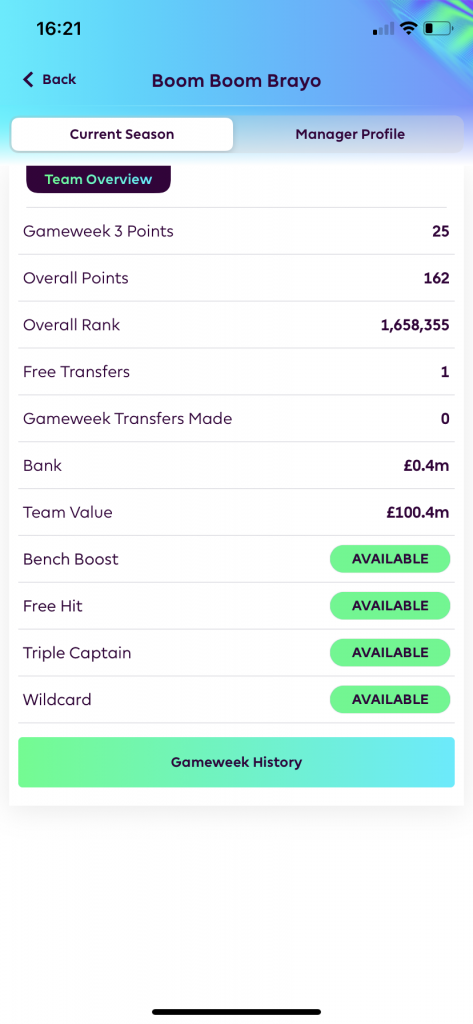The width and height of the screenshot is (473, 1024).
Task: Tap the Wi-Fi status icon
Action: click(x=409, y=28)
